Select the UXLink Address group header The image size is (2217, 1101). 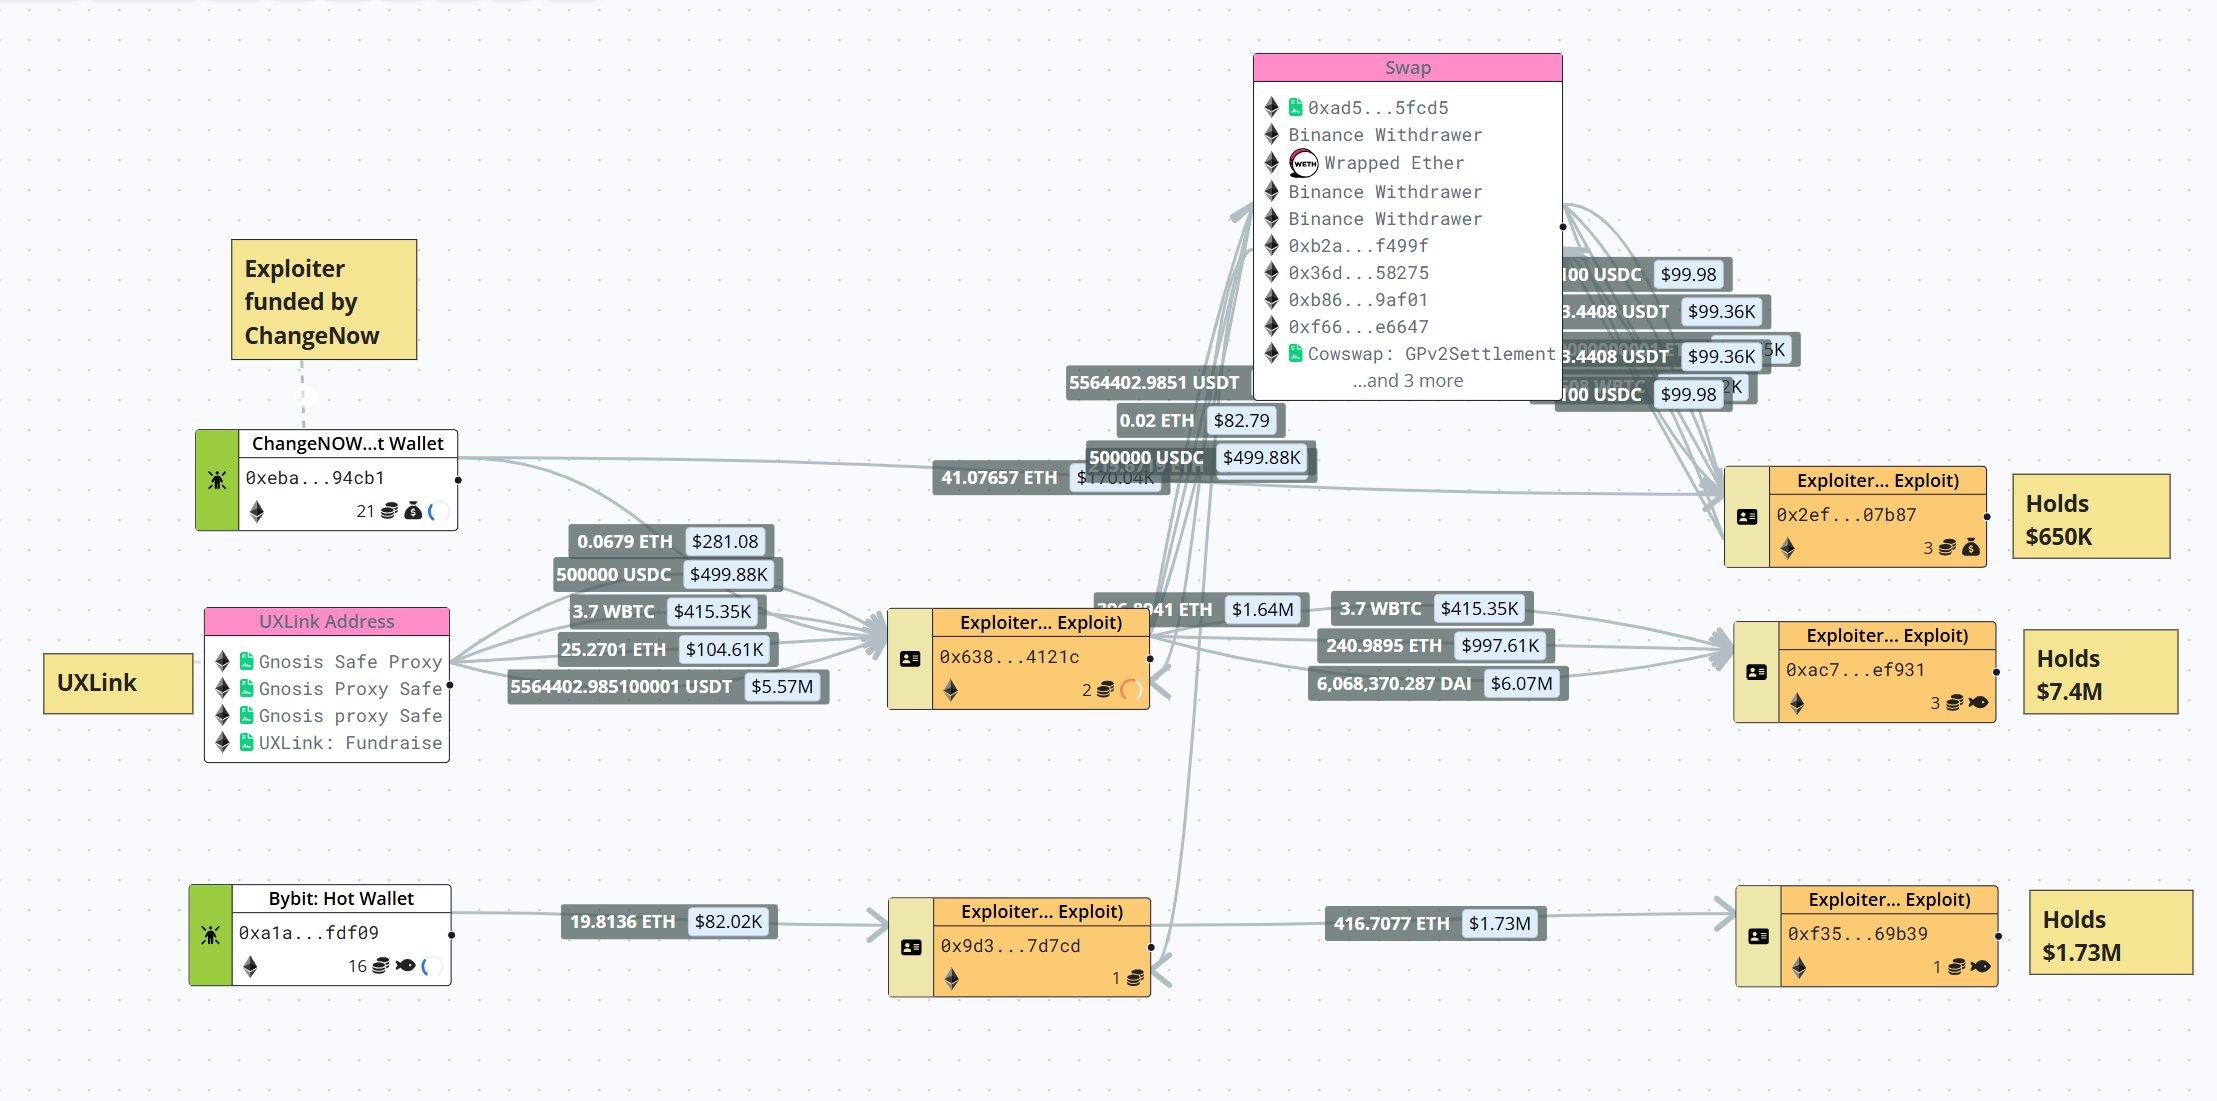coord(326,621)
